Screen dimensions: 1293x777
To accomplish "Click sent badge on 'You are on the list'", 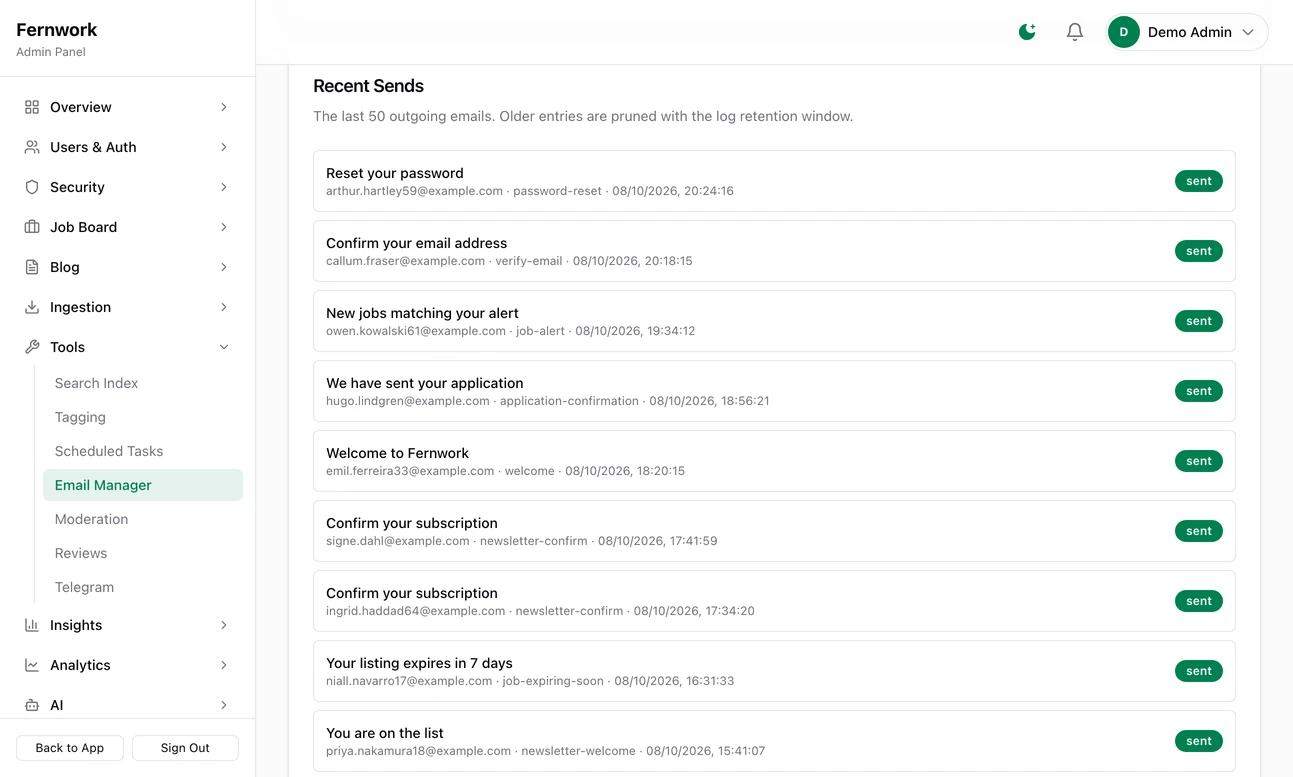I will click(x=1199, y=741).
